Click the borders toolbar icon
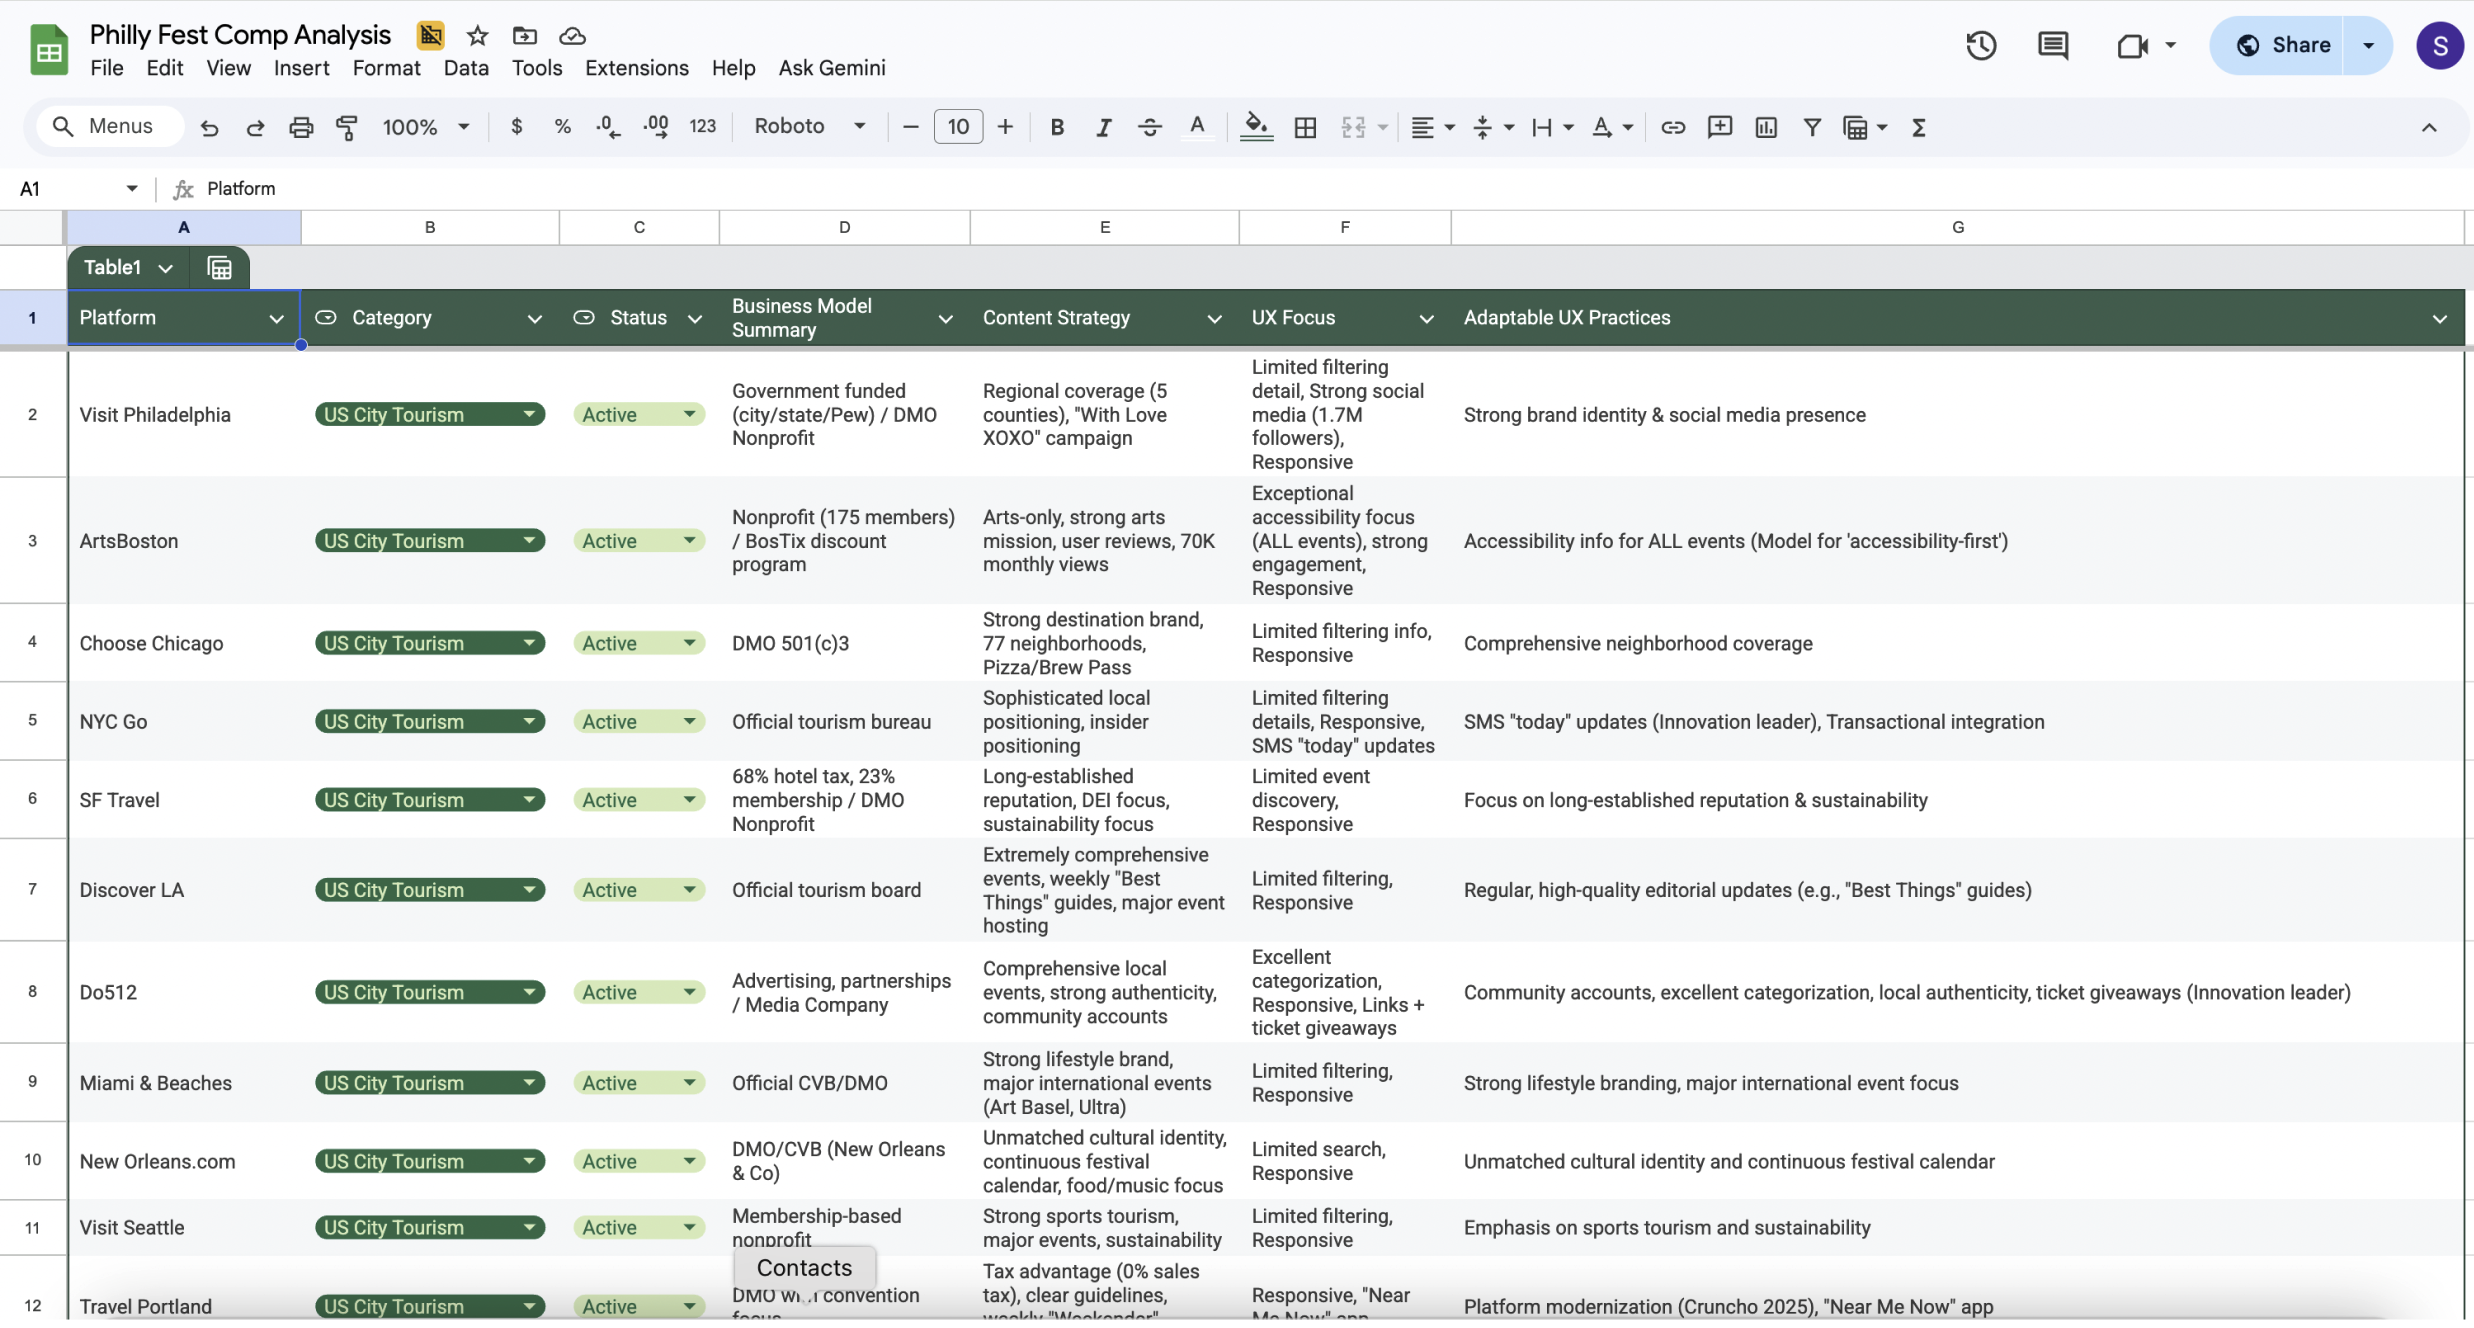 tap(1304, 127)
